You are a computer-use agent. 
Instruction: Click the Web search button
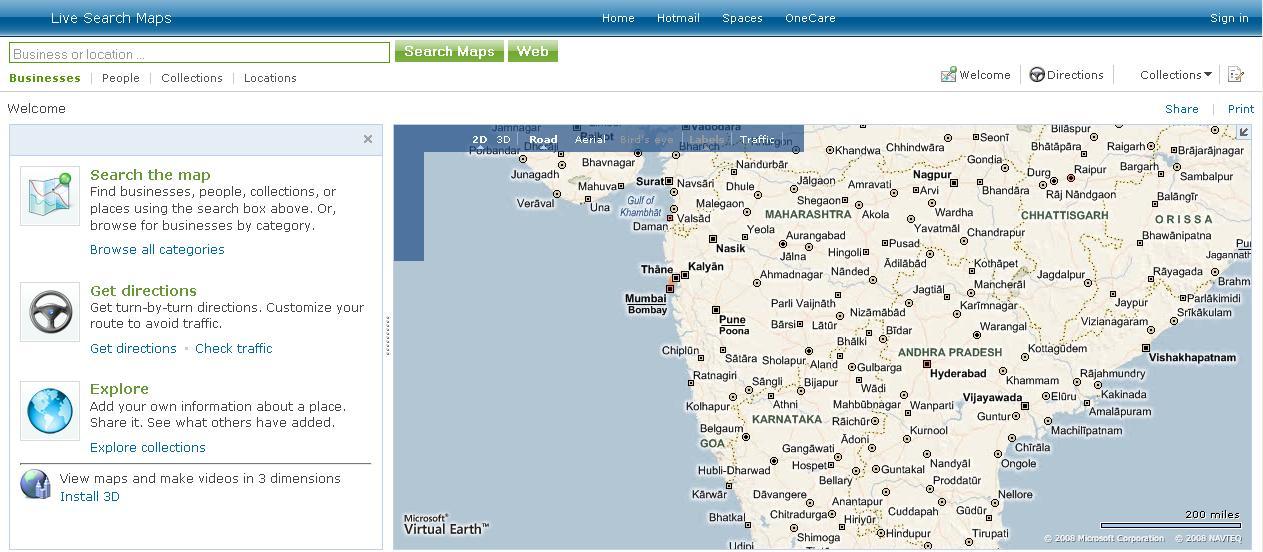(532, 52)
